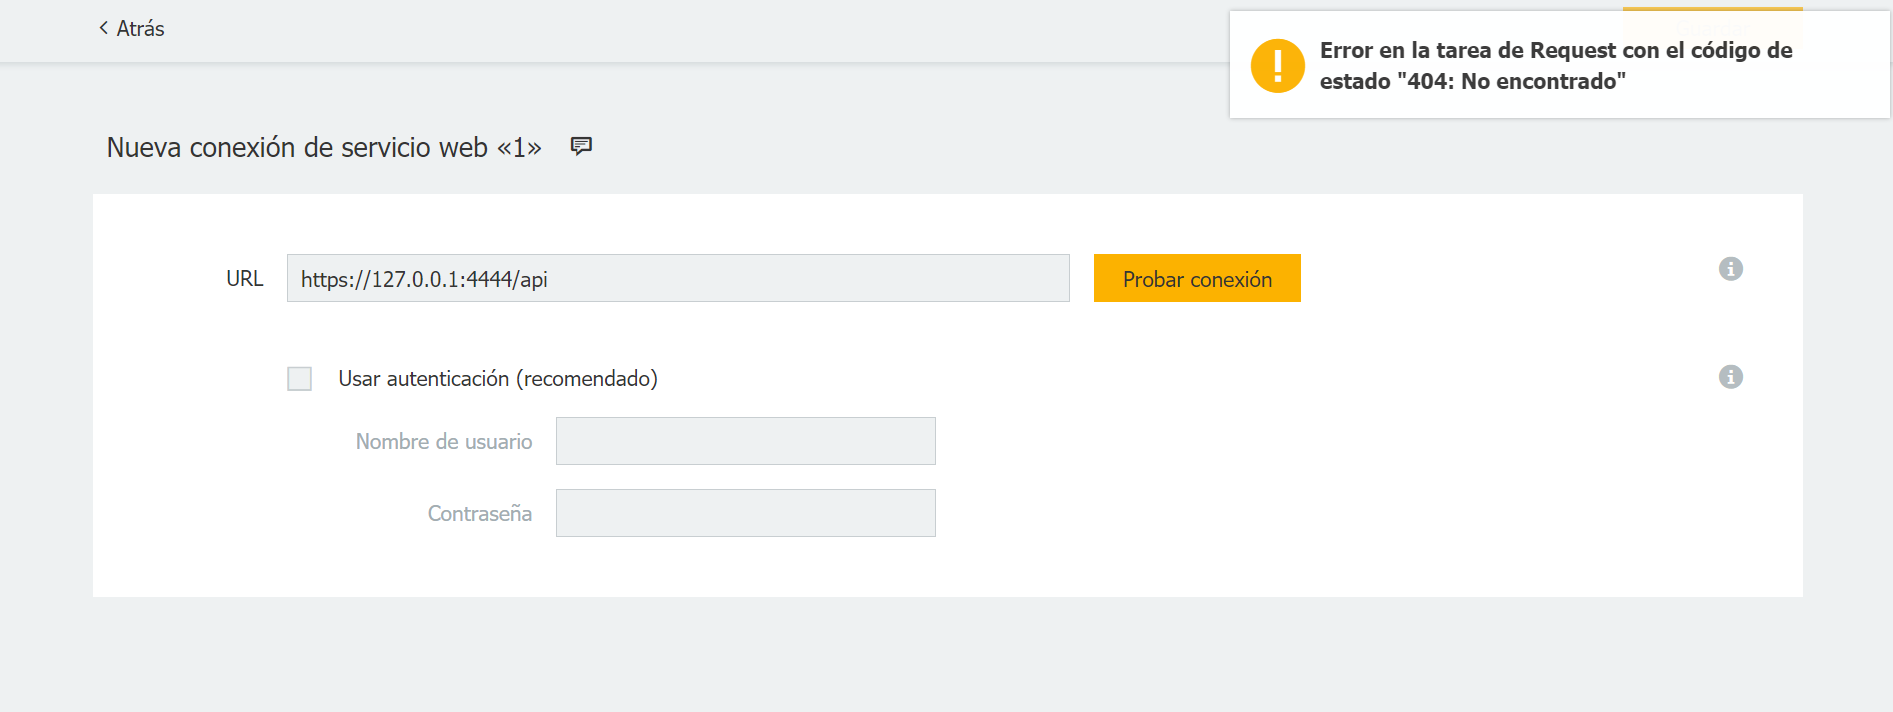Viewport: 1893px width, 712px height.
Task: Click the Contraseña label
Action: point(479,514)
